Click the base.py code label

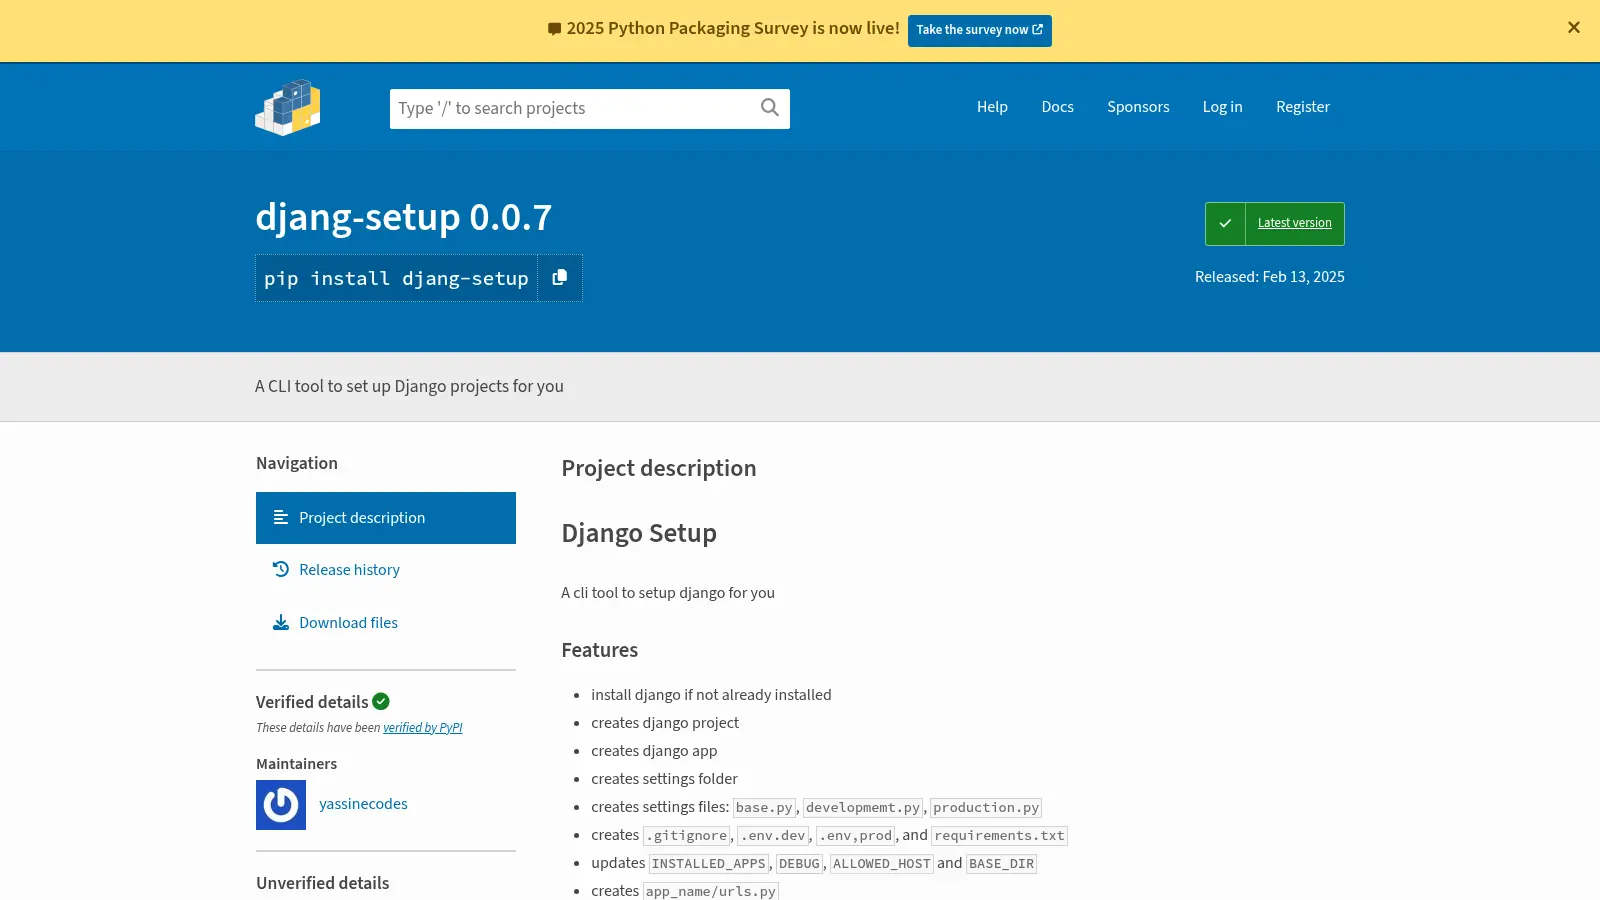764,808
